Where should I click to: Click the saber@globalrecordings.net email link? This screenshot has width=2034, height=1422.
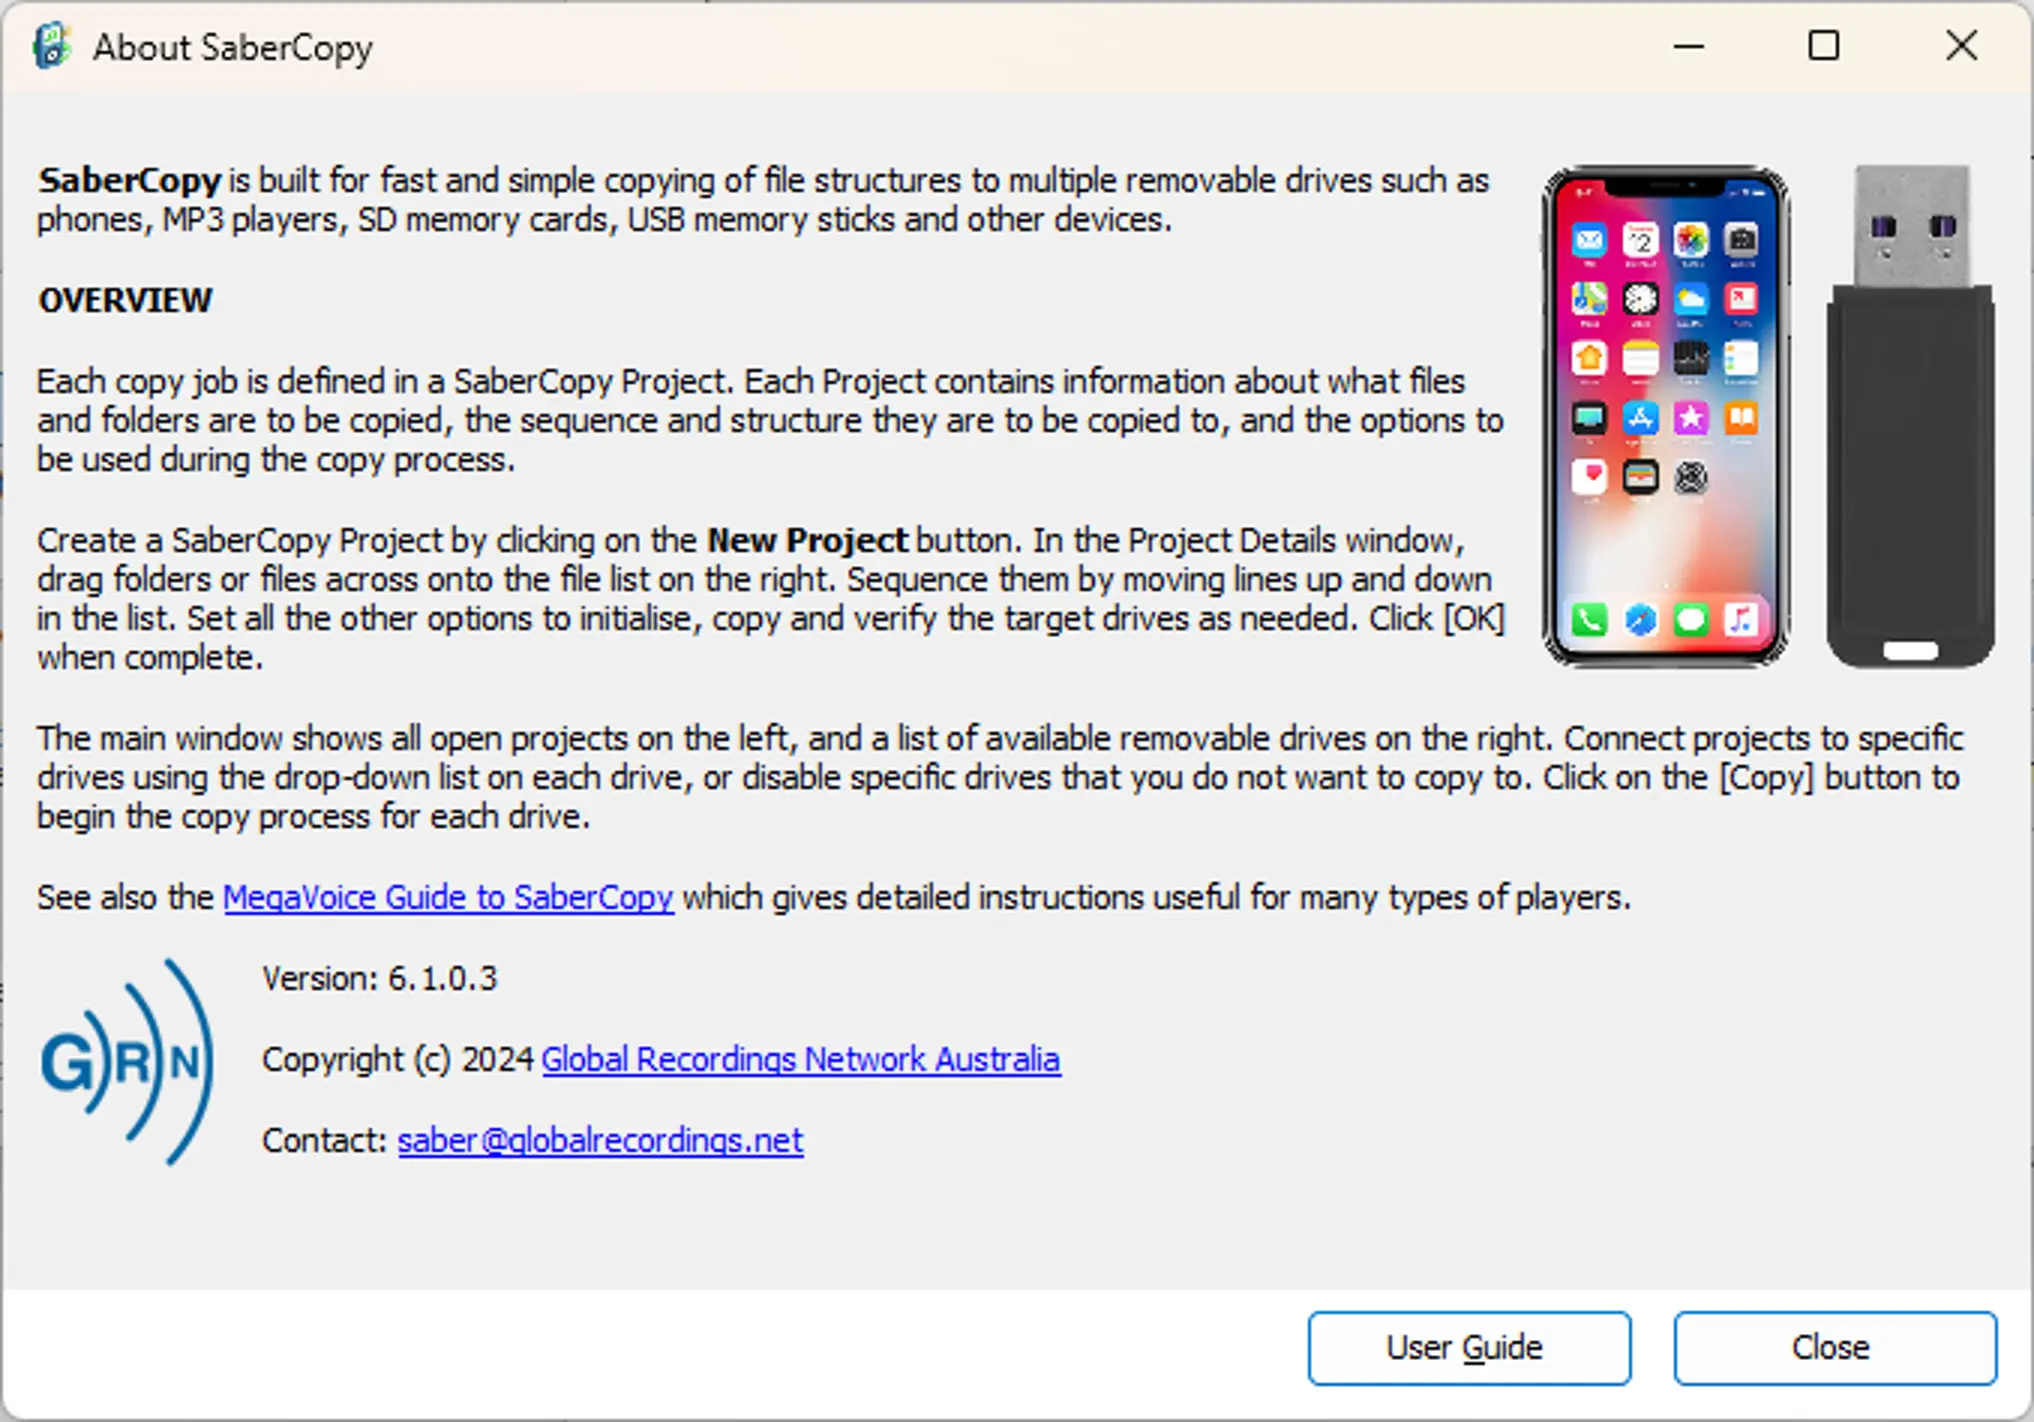600,1140
